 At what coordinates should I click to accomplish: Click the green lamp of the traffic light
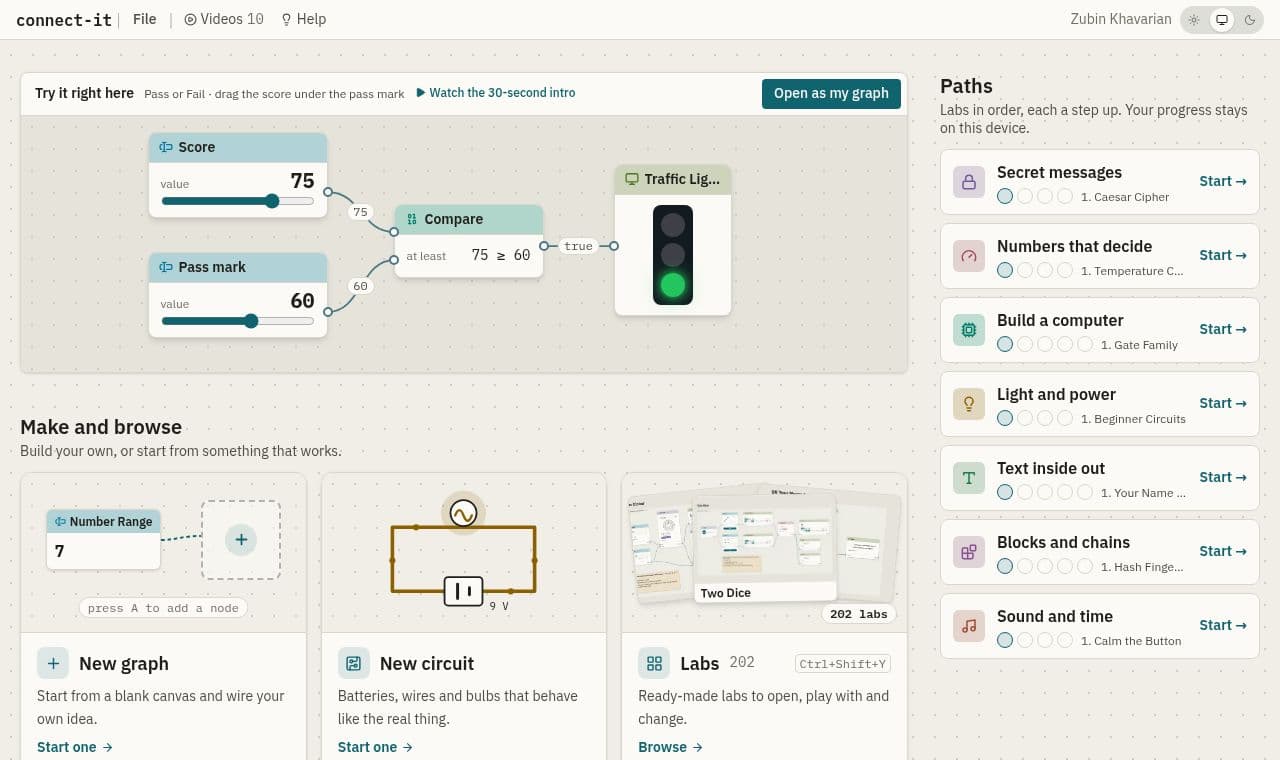point(673,286)
